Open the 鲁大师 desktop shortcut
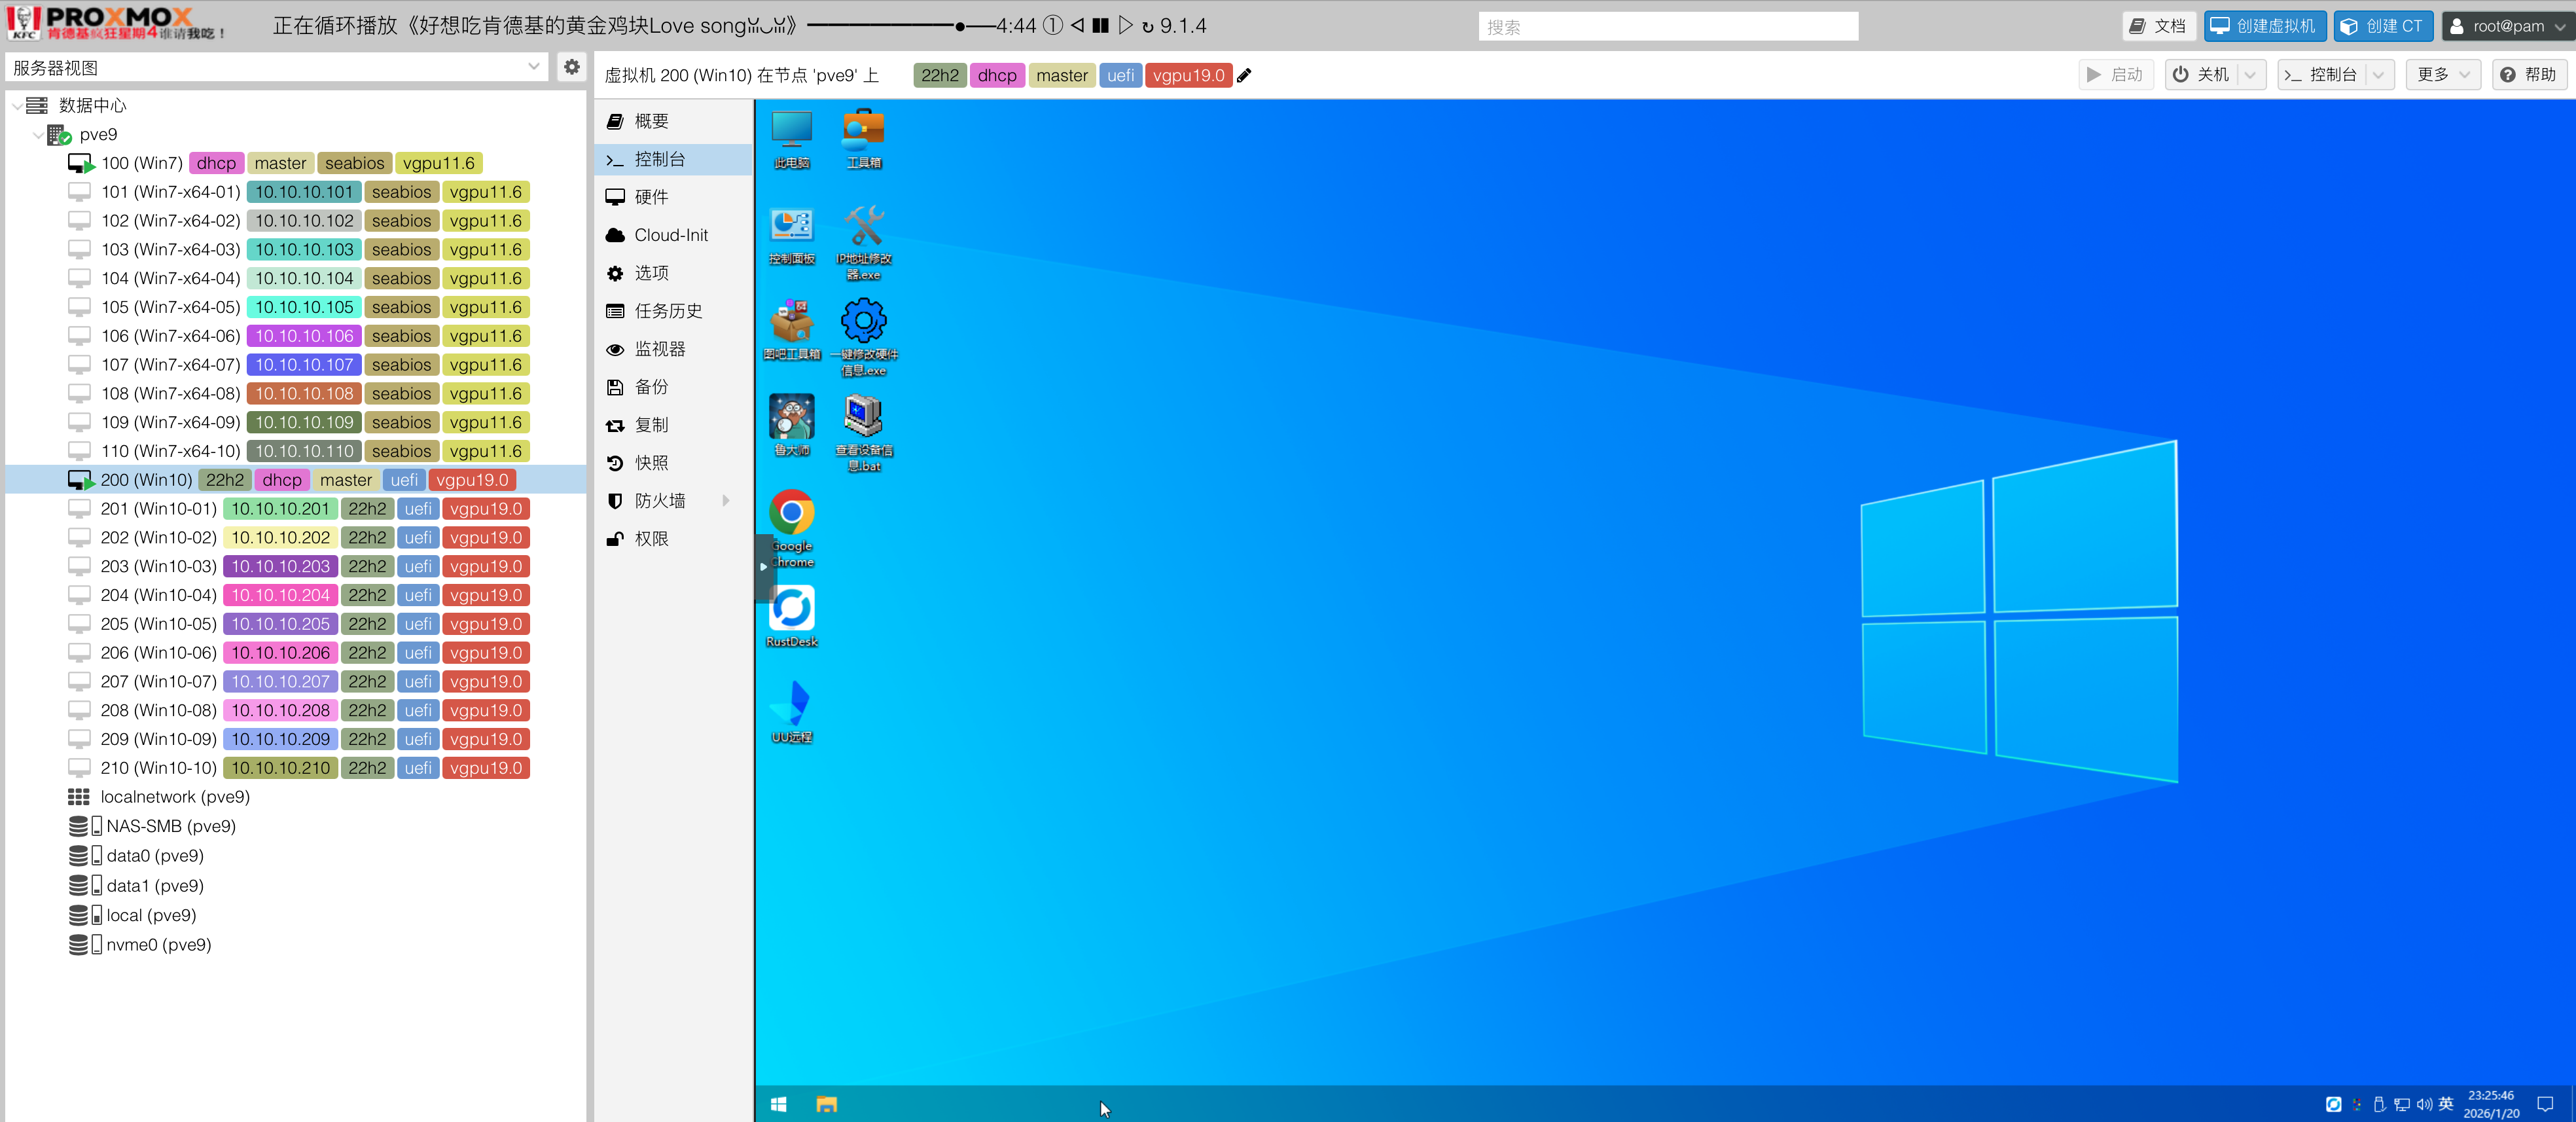This screenshot has width=2576, height=1122. point(791,417)
